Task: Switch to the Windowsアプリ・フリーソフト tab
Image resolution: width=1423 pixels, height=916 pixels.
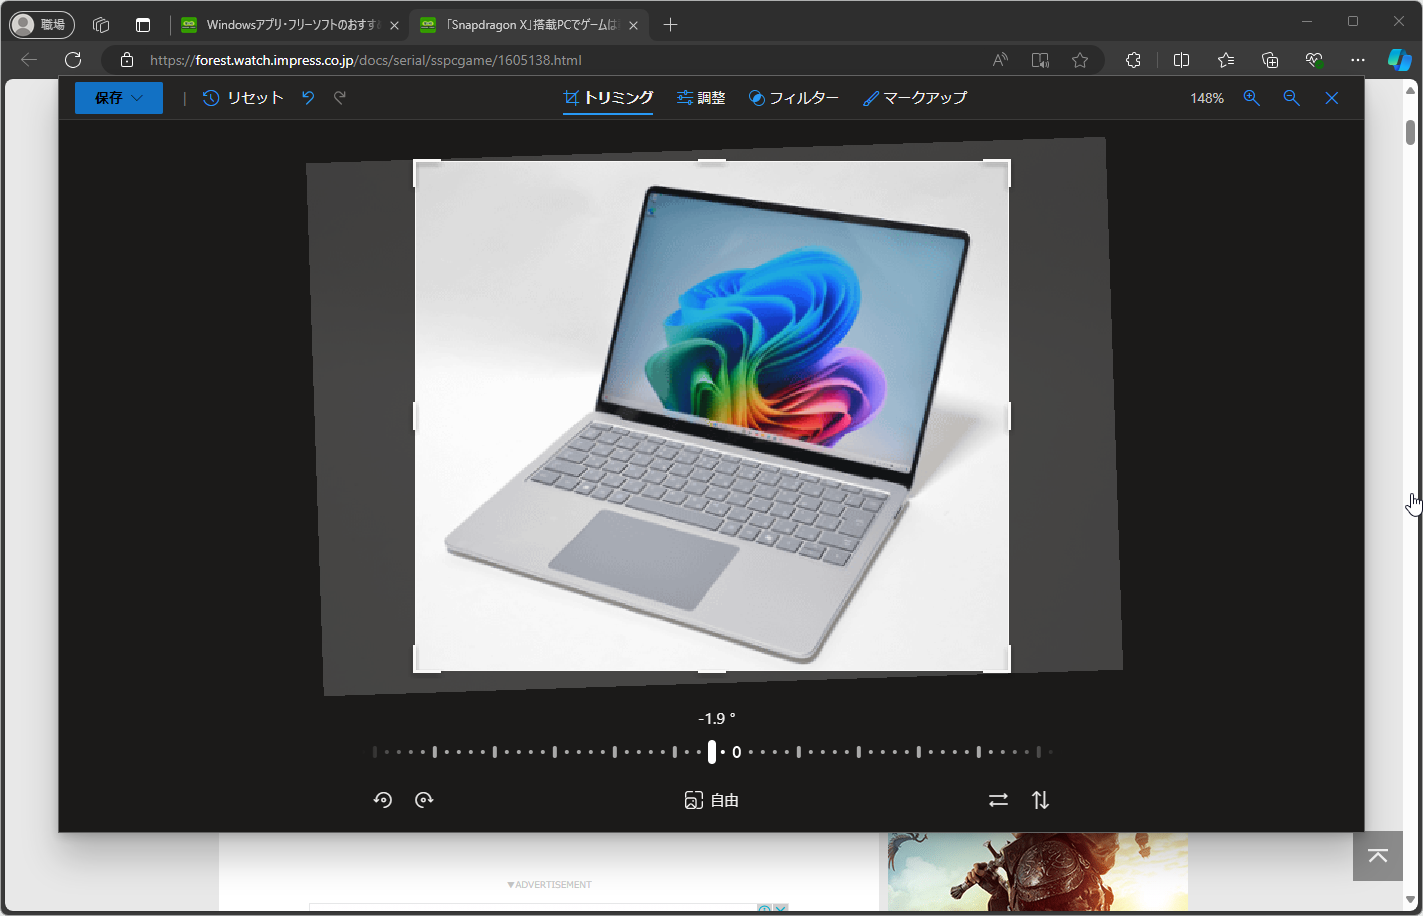Action: 291,25
